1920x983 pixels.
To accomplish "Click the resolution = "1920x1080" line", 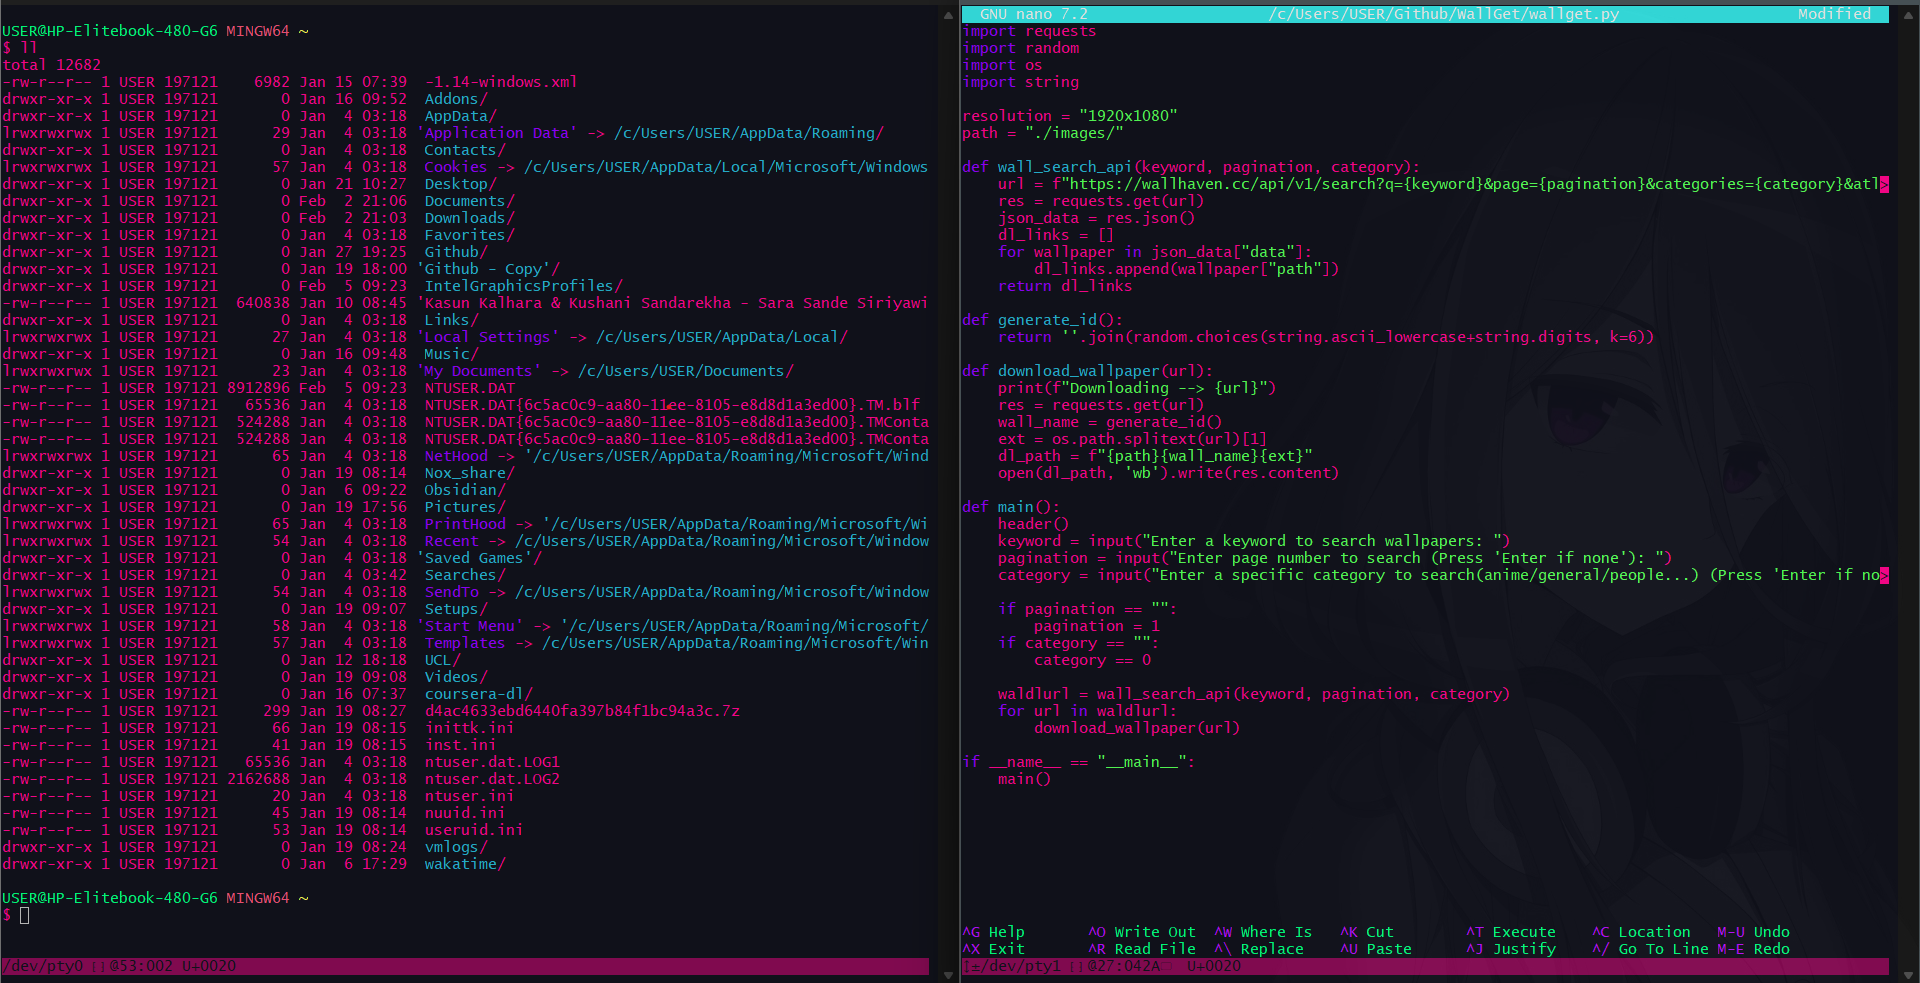I will (x=1070, y=116).
